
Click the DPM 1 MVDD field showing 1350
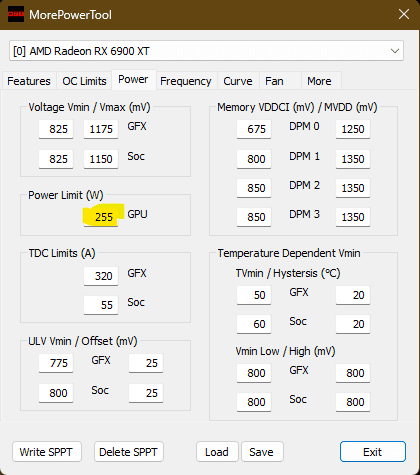[x=353, y=159]
